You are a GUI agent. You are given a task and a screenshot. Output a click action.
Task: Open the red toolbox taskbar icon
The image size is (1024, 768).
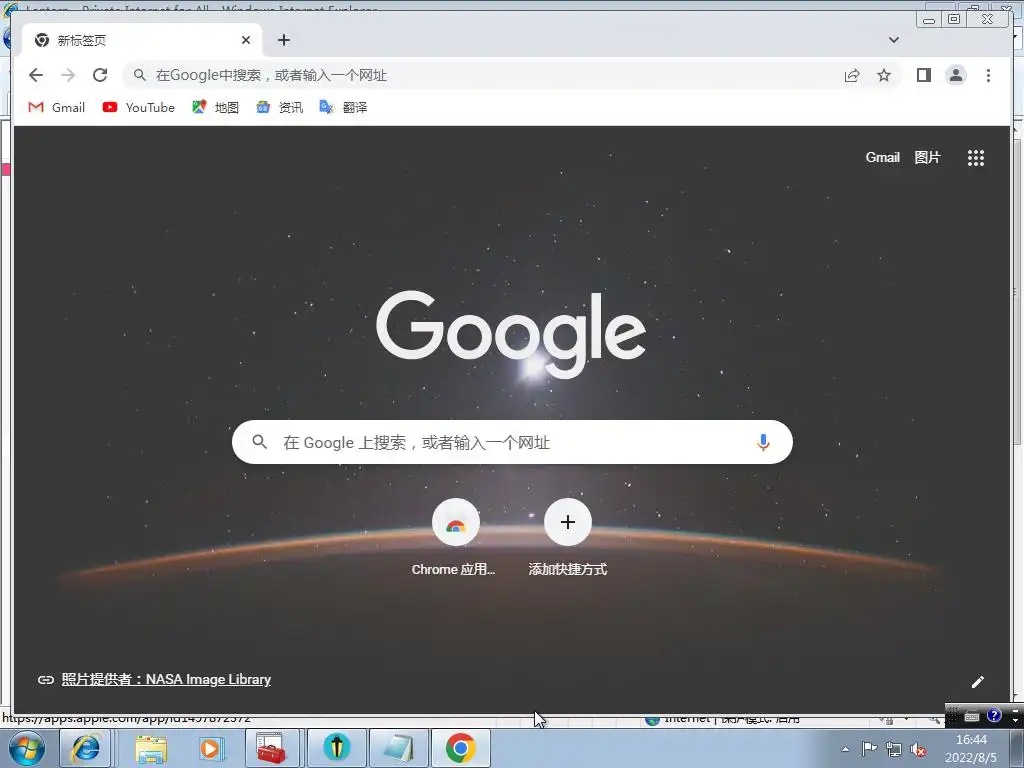[272, 748]
